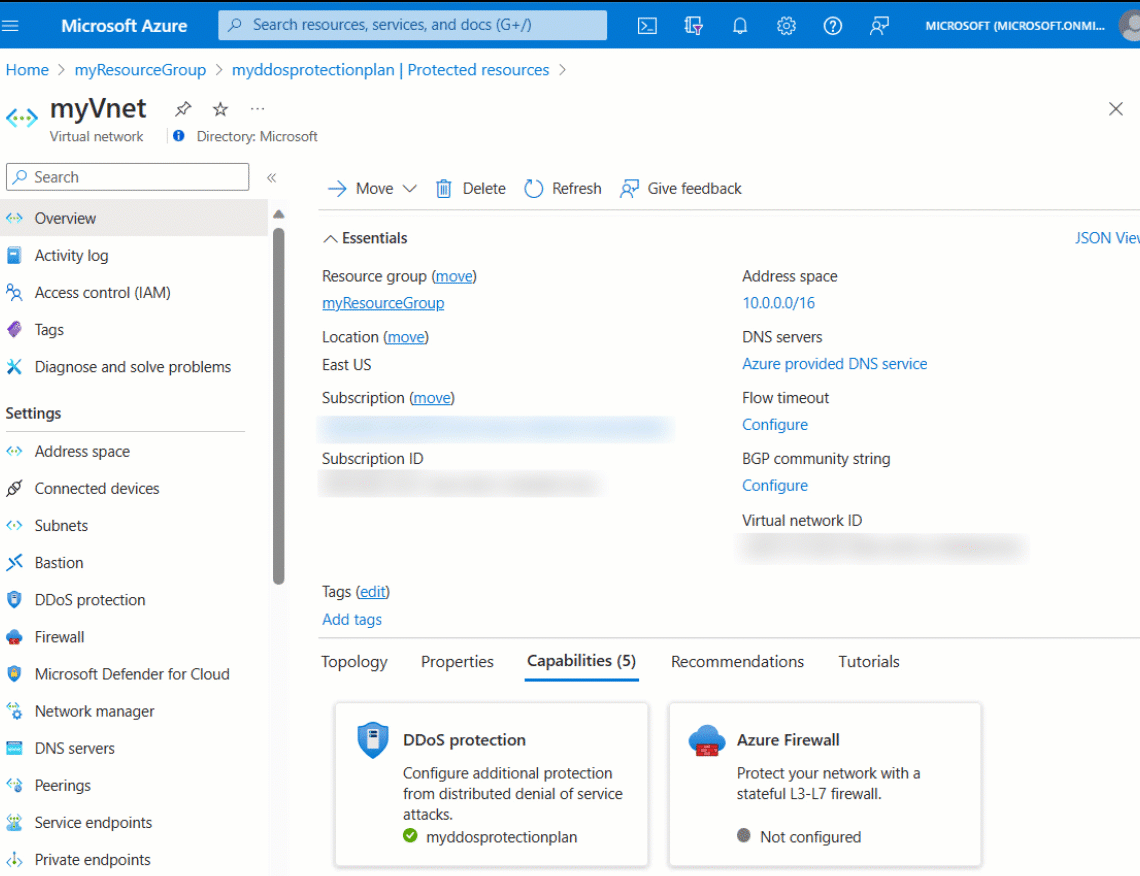Click the Connected devices plug icon

(14, 489)
